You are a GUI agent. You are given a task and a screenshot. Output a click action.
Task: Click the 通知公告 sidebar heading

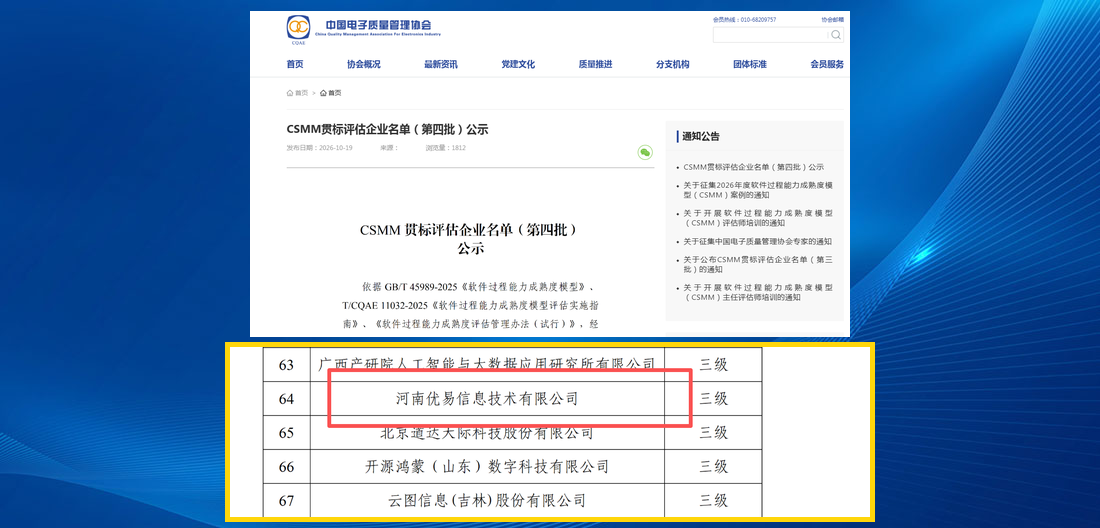(x=701, y=137)
